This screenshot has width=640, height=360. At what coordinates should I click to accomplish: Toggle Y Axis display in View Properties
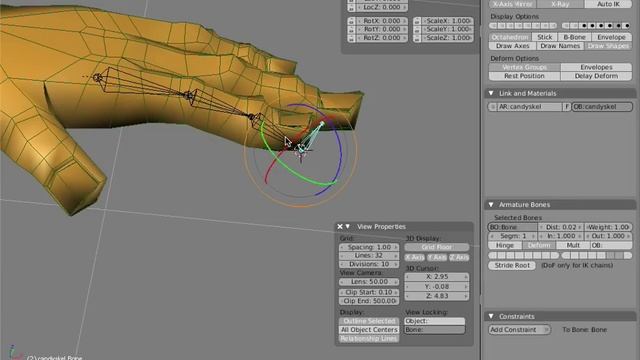click(437, 258)
